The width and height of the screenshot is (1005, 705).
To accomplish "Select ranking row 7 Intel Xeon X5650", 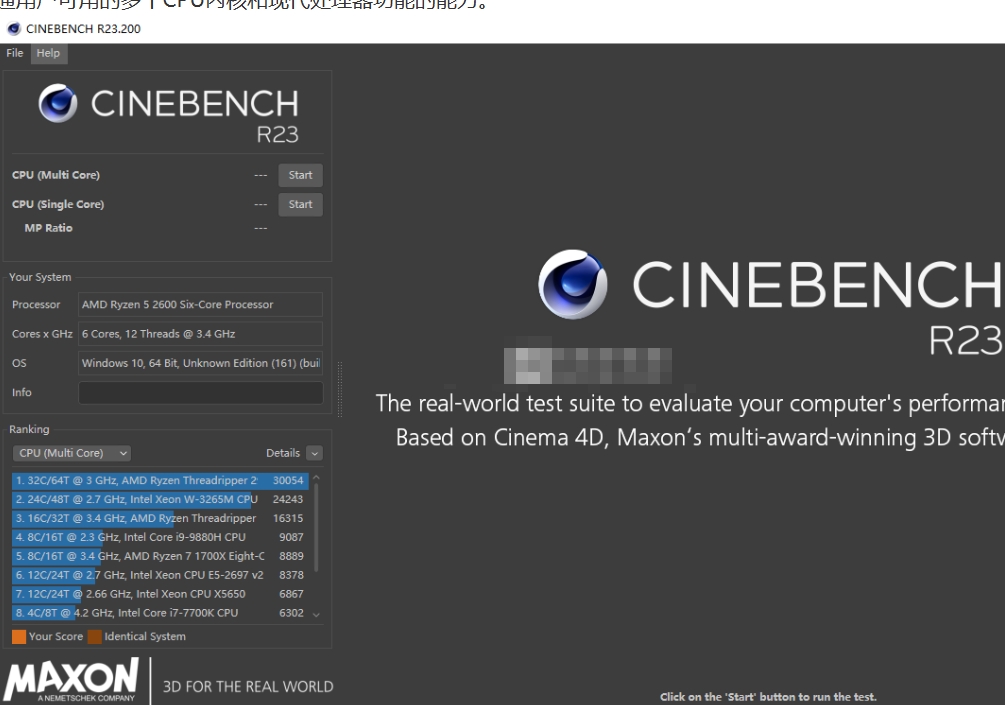I will coord(160,594).
